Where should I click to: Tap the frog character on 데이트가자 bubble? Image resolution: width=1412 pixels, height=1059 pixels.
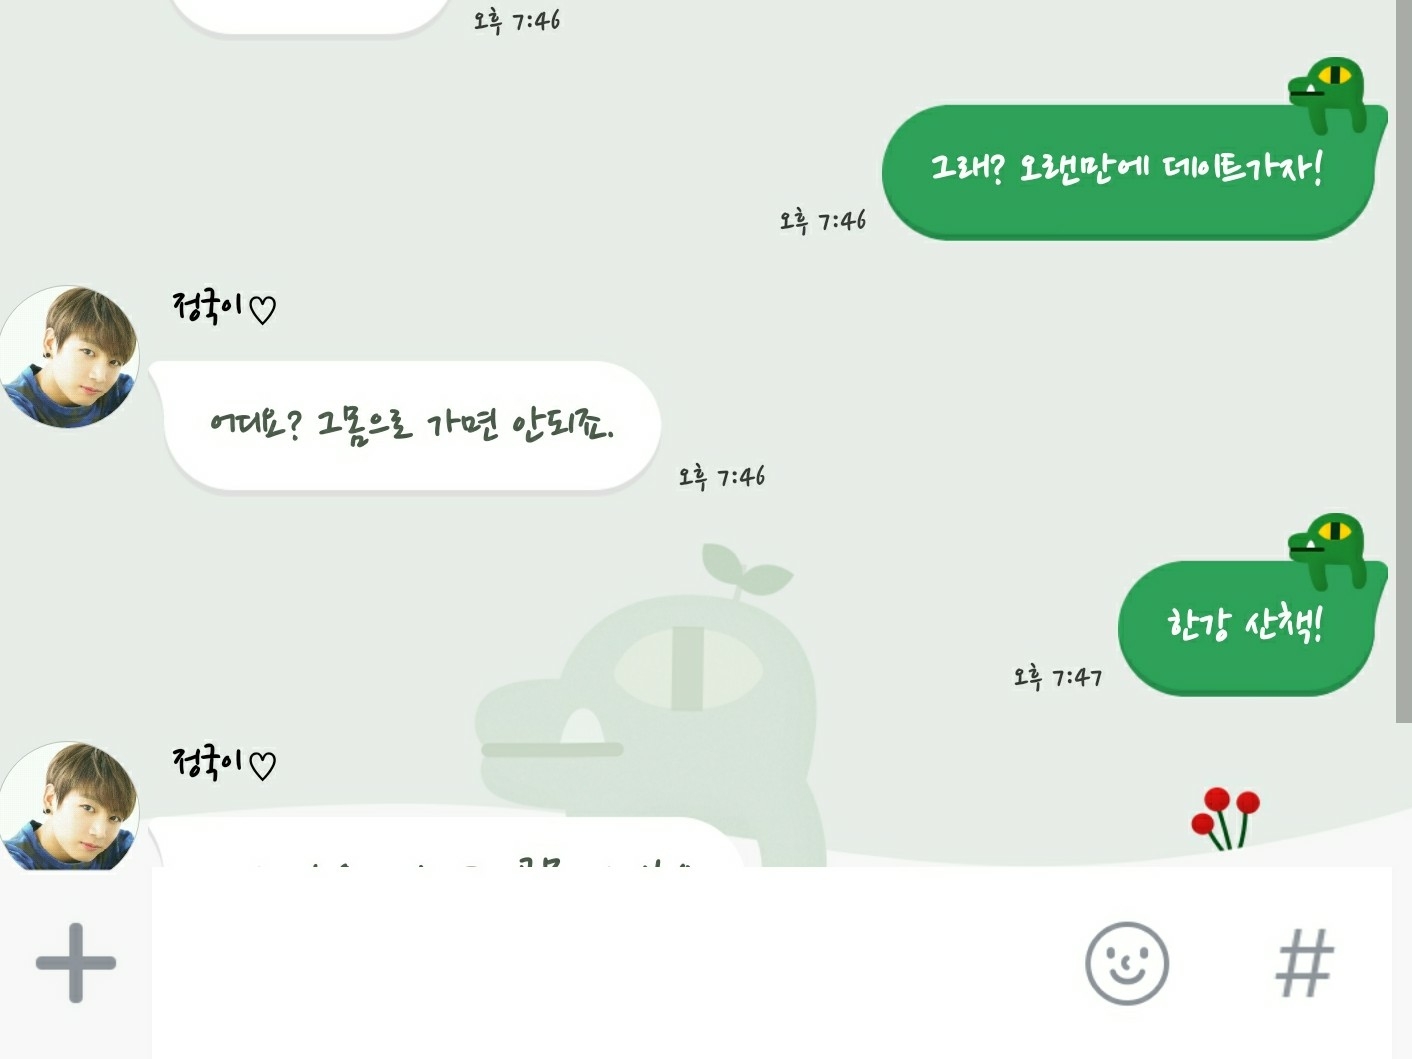tap(1329, 95)
